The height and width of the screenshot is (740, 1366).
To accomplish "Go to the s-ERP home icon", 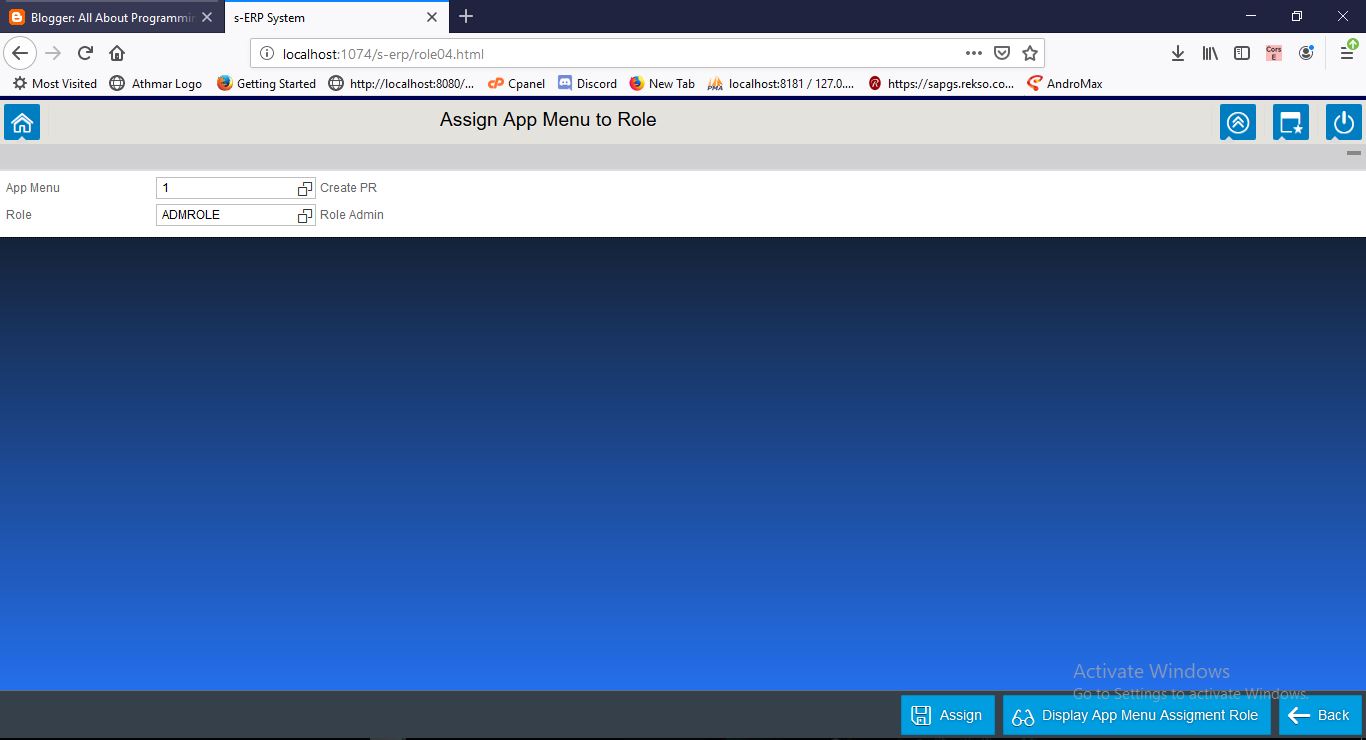I will pyautogui.click(x=22, y=122).
